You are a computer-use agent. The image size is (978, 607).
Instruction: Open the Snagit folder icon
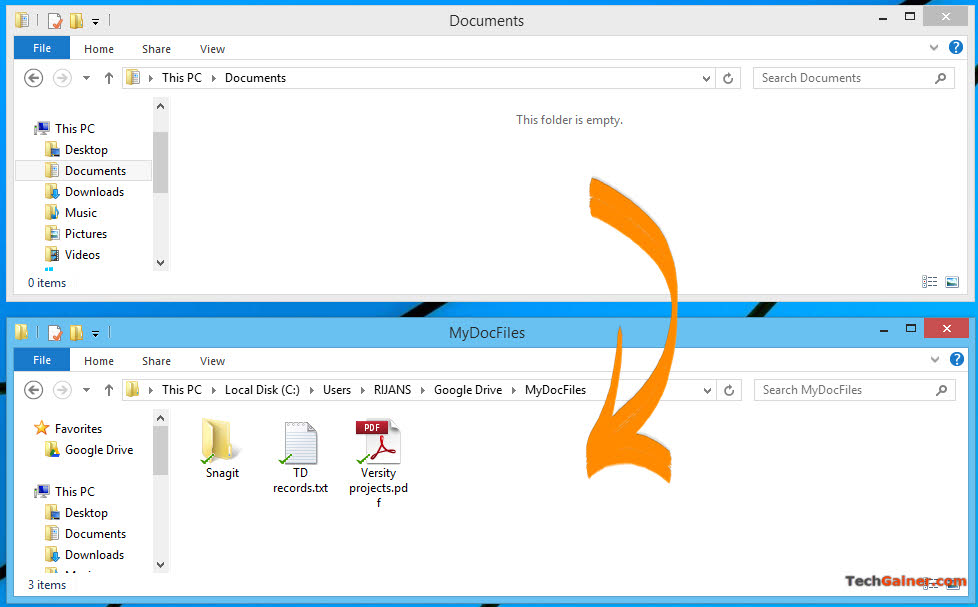pyautogui.click(x=216, y=441)
